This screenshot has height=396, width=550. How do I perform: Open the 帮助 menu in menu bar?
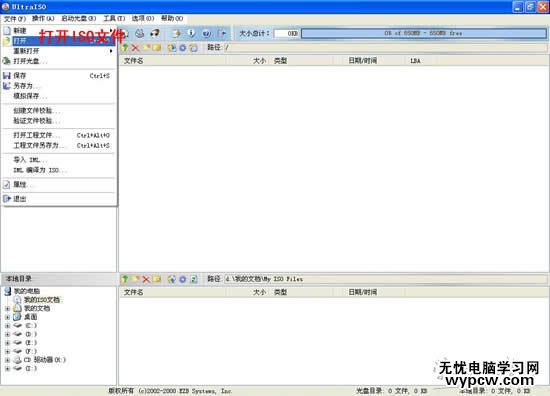(172, 18)
